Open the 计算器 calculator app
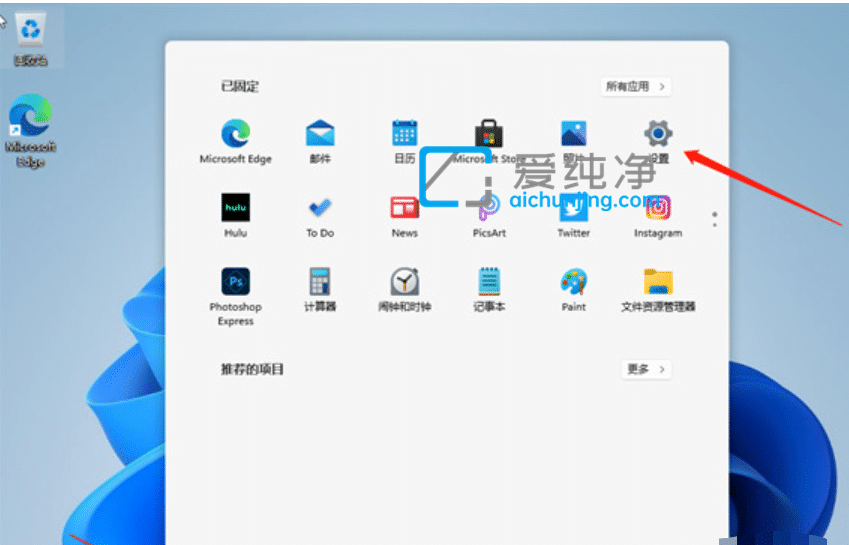849x545 pixels. click(x=320, y=281)
